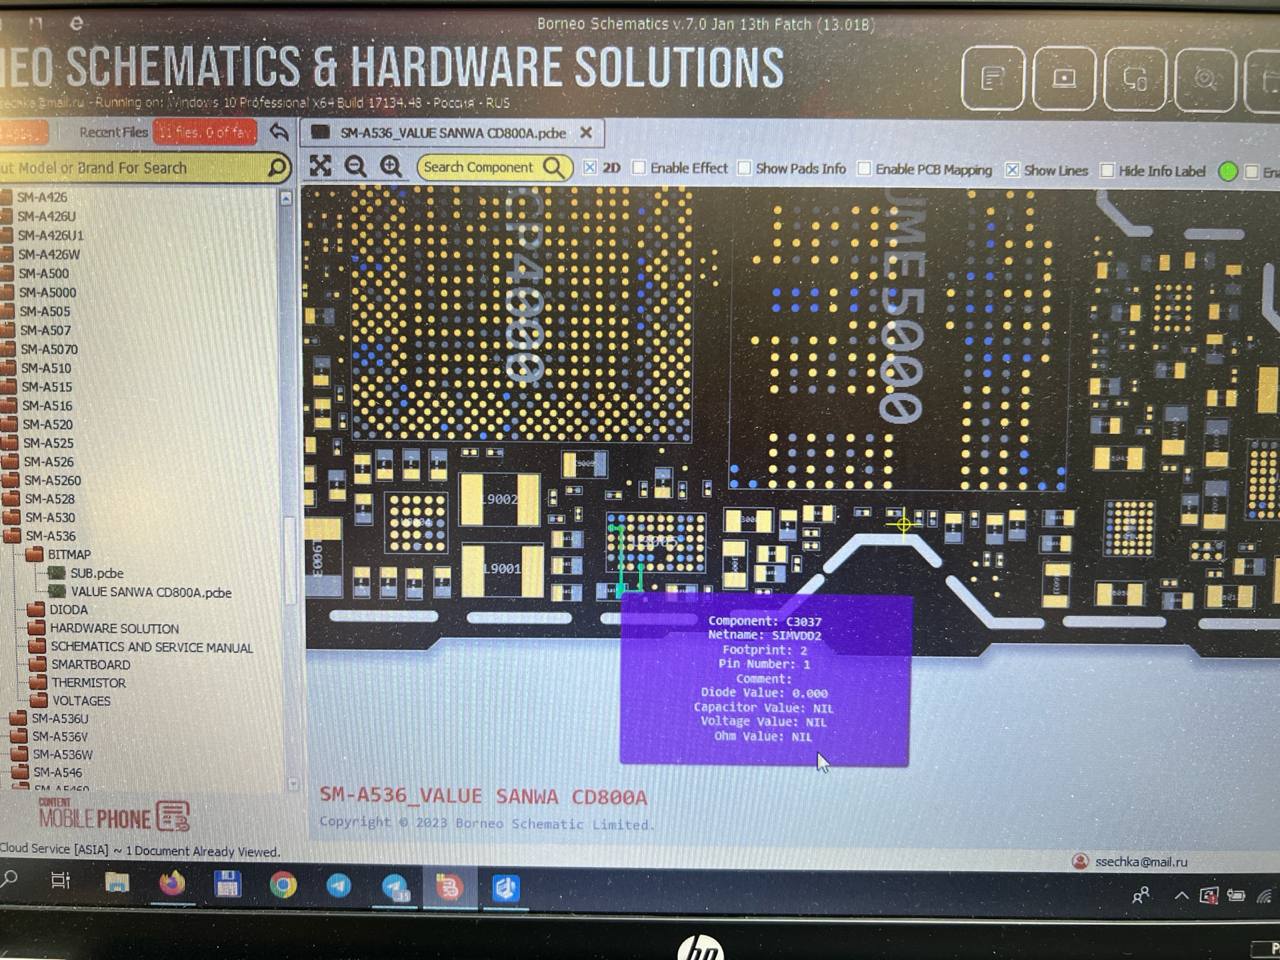Check Hide Info Label
Image resolution: width=1280 pixels, height=960 pixels.
[x=1107, y=171]
